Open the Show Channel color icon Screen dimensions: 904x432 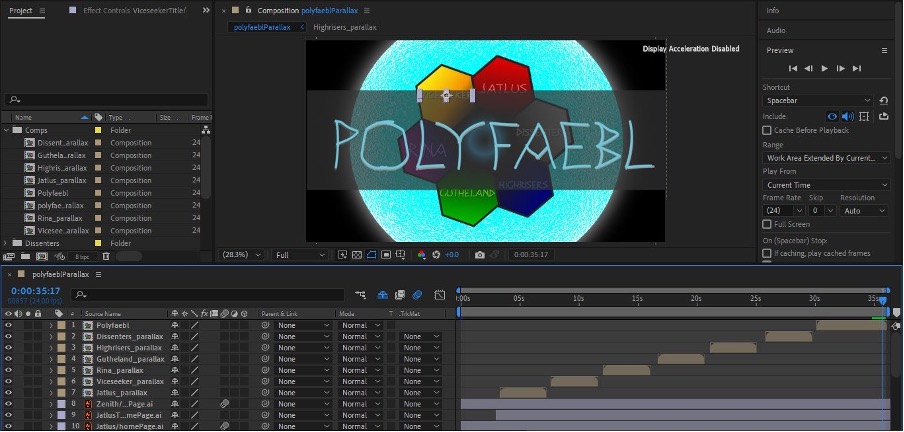pyautogui.click(x=421, y=255)
